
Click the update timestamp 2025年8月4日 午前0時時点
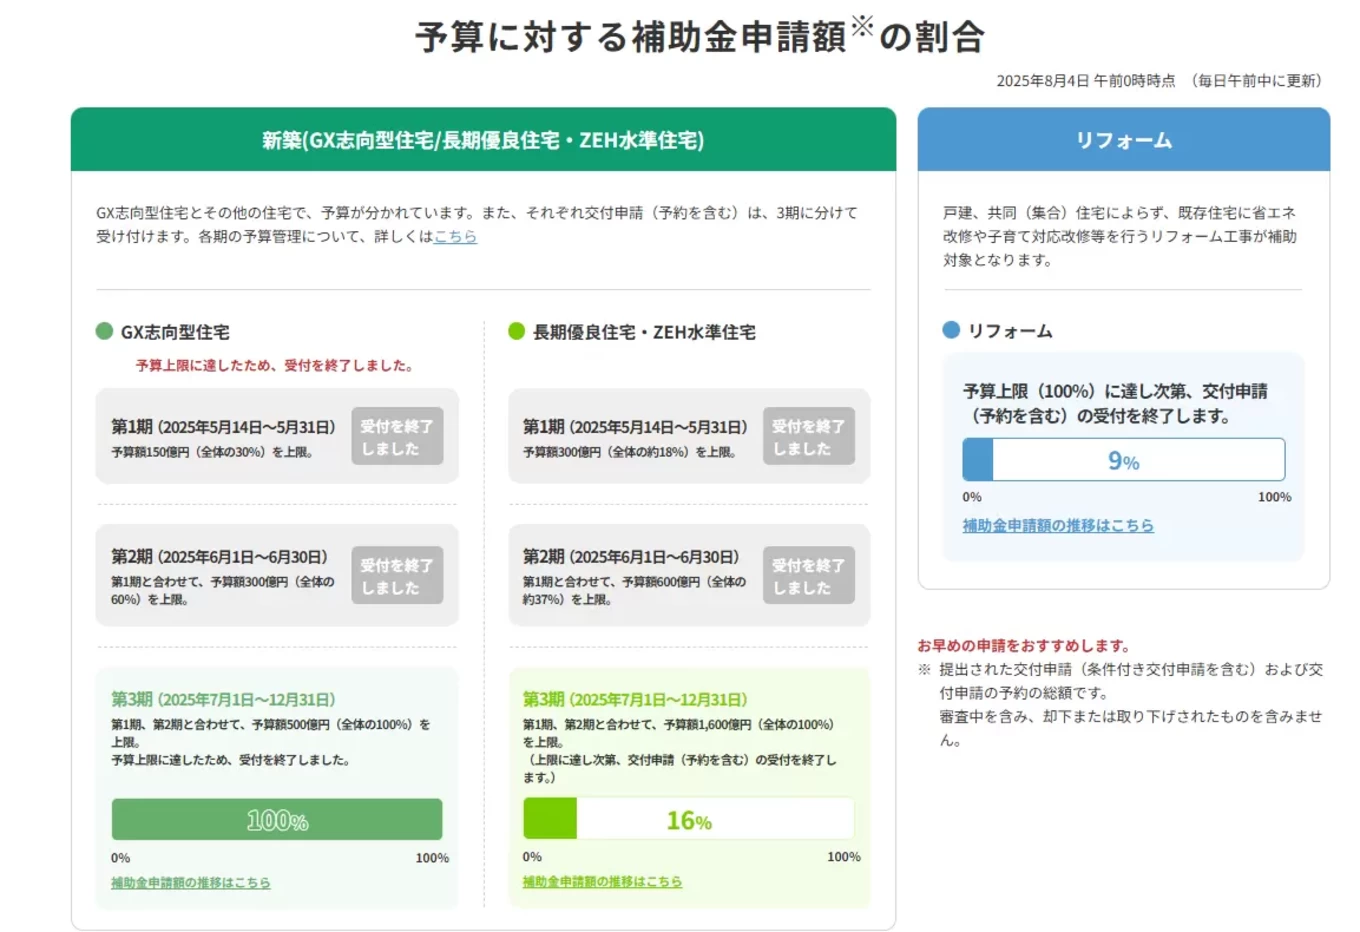pyautogui.click(x=1086, y=81)
